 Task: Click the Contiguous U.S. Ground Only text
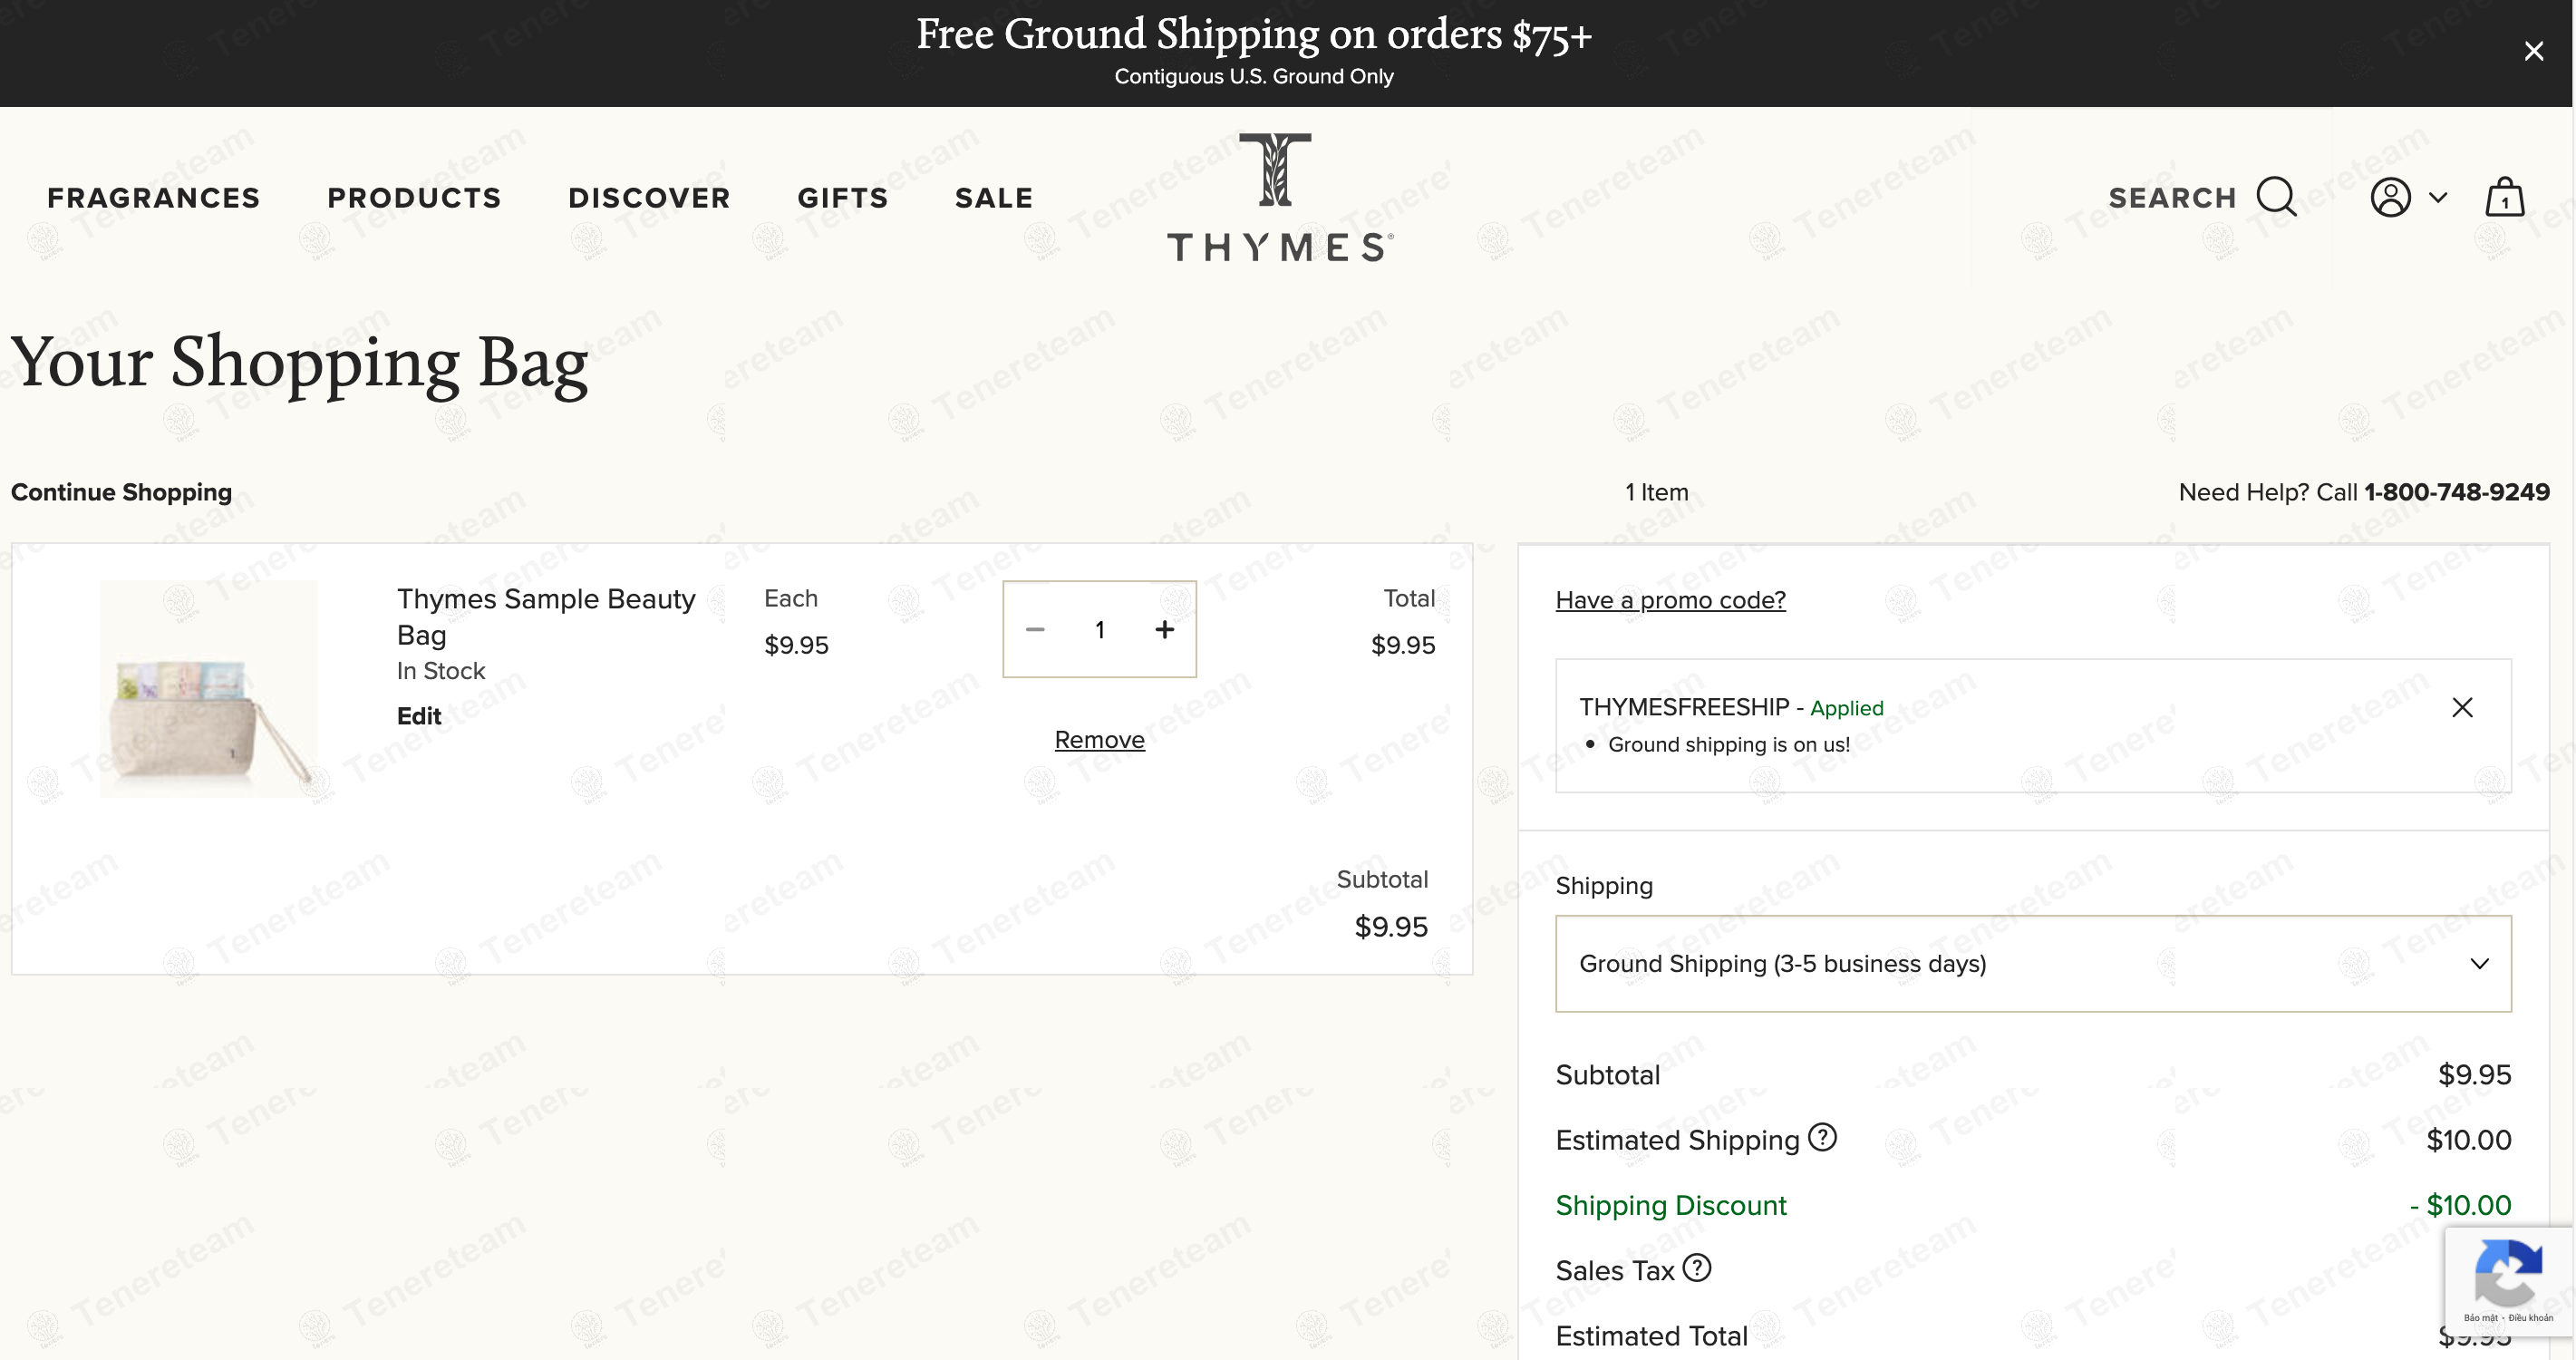click(x=1254, y=76)
